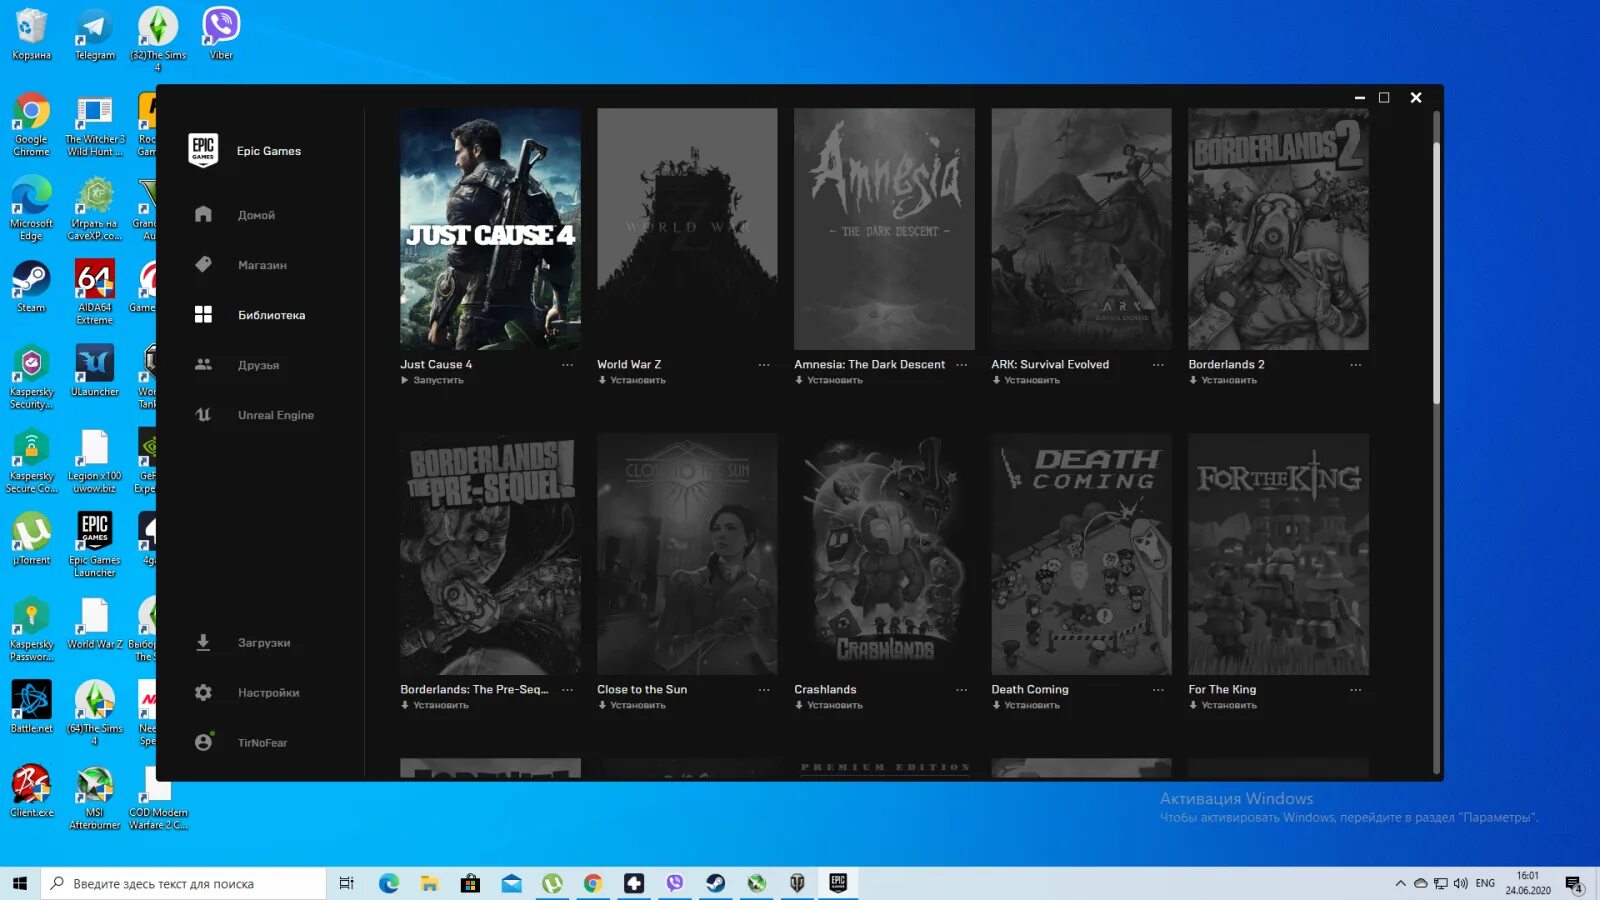
Task: Select the MSI Afterburner desktop icon
Action: [x=94, y=798]
